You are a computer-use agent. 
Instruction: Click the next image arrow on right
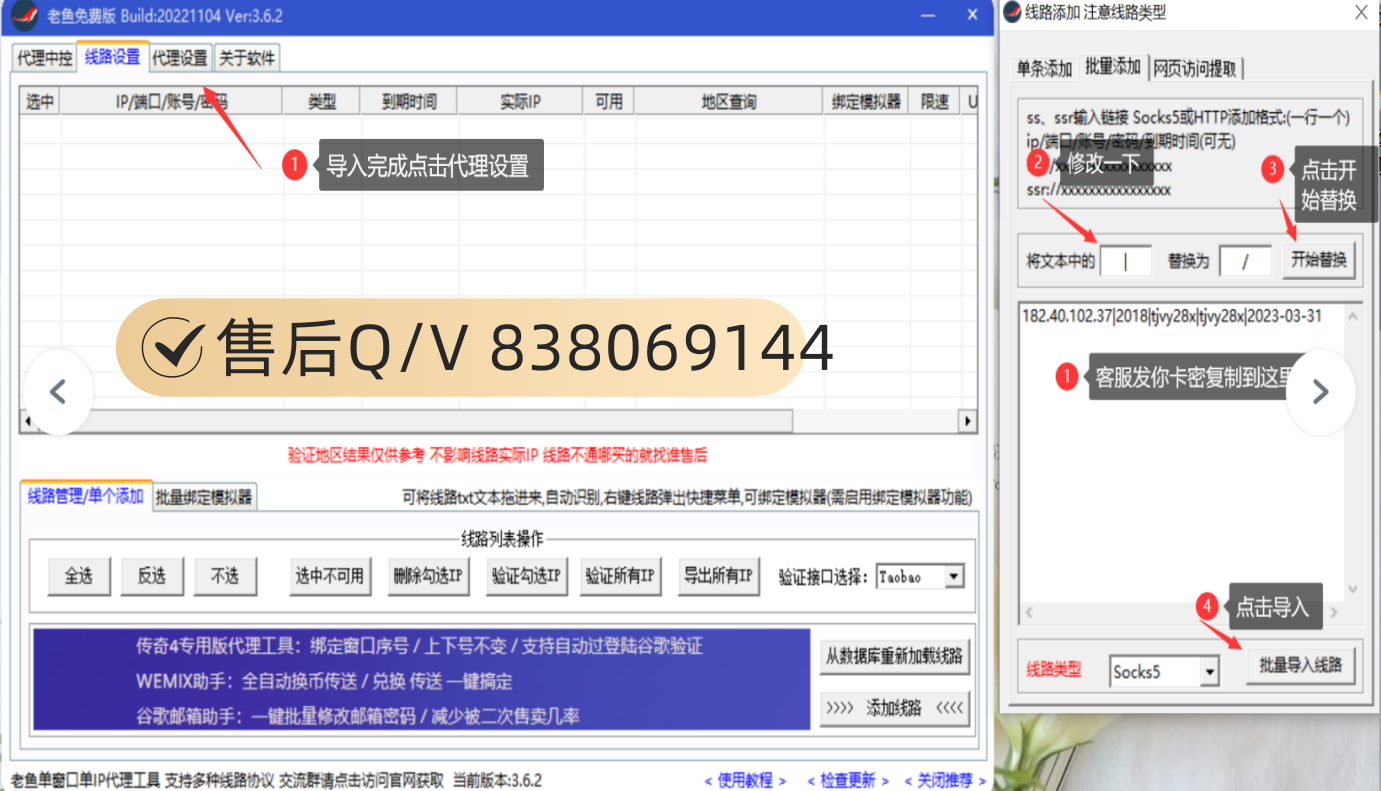1320,392
